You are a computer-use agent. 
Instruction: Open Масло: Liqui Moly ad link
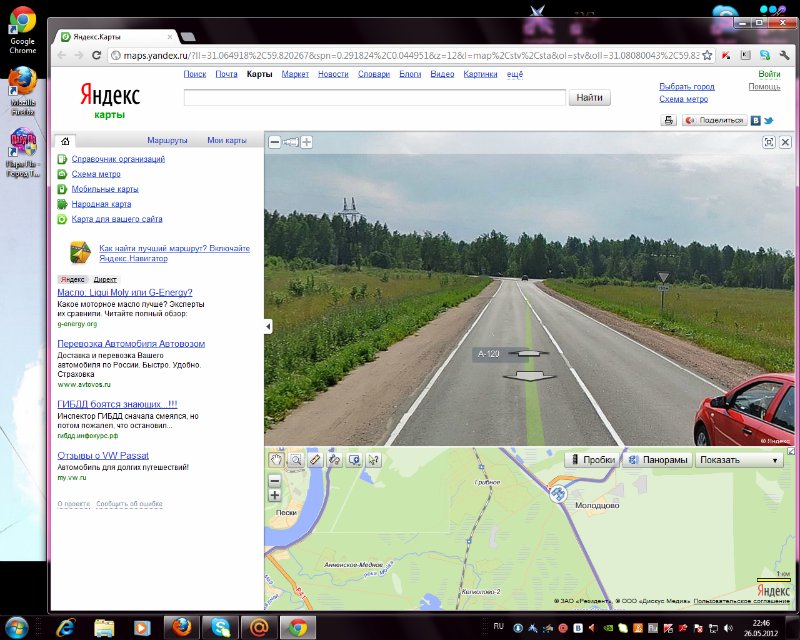[x=124, y=292]
